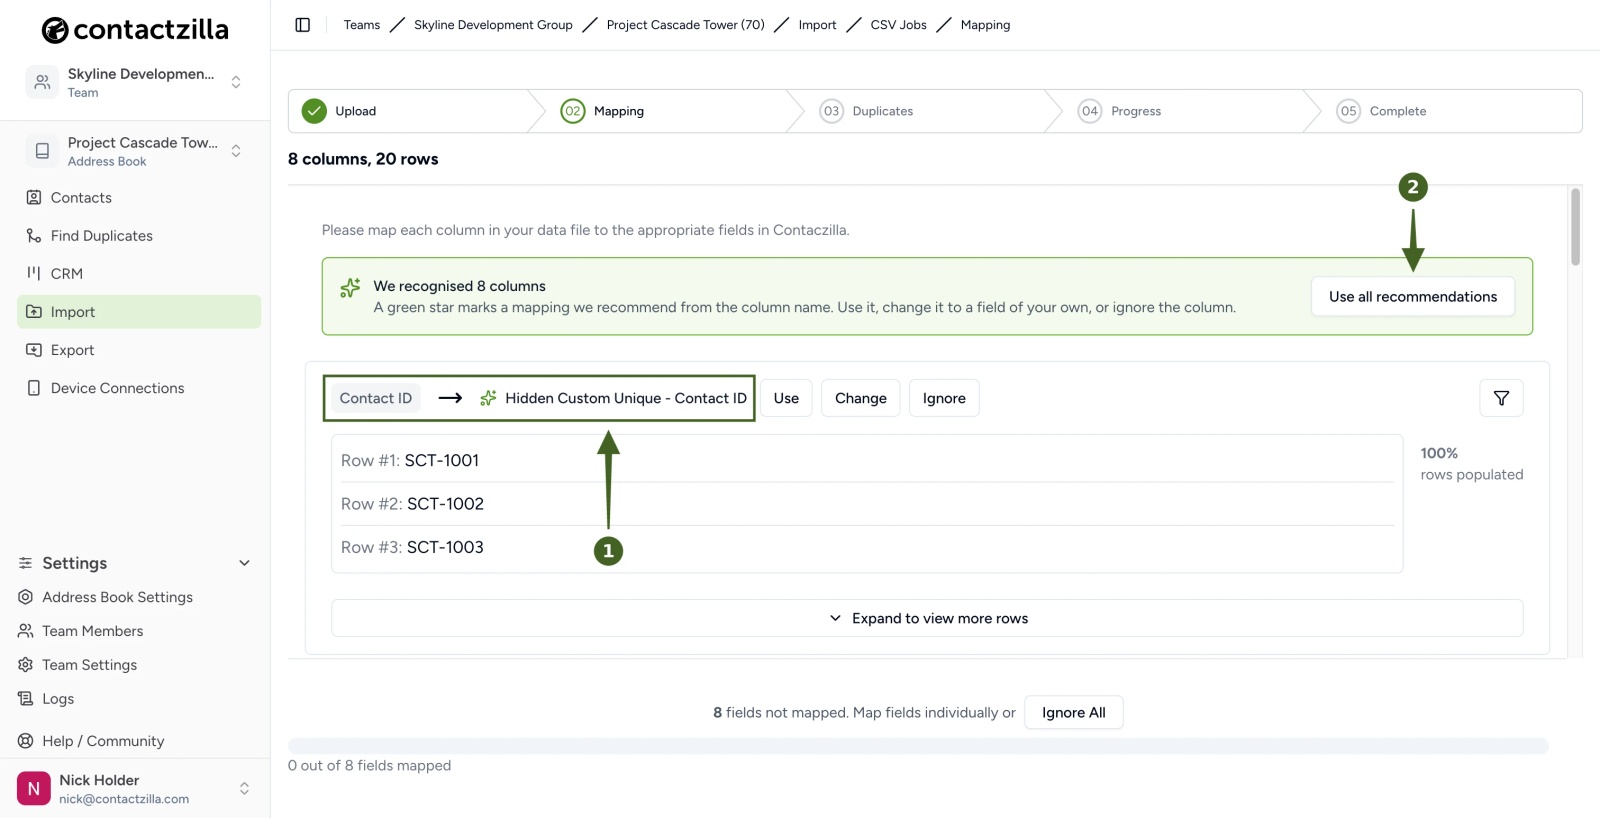1600x818 pixels.
Task: Collapse the Settings section chevron
Action: (x=244, y=563)
